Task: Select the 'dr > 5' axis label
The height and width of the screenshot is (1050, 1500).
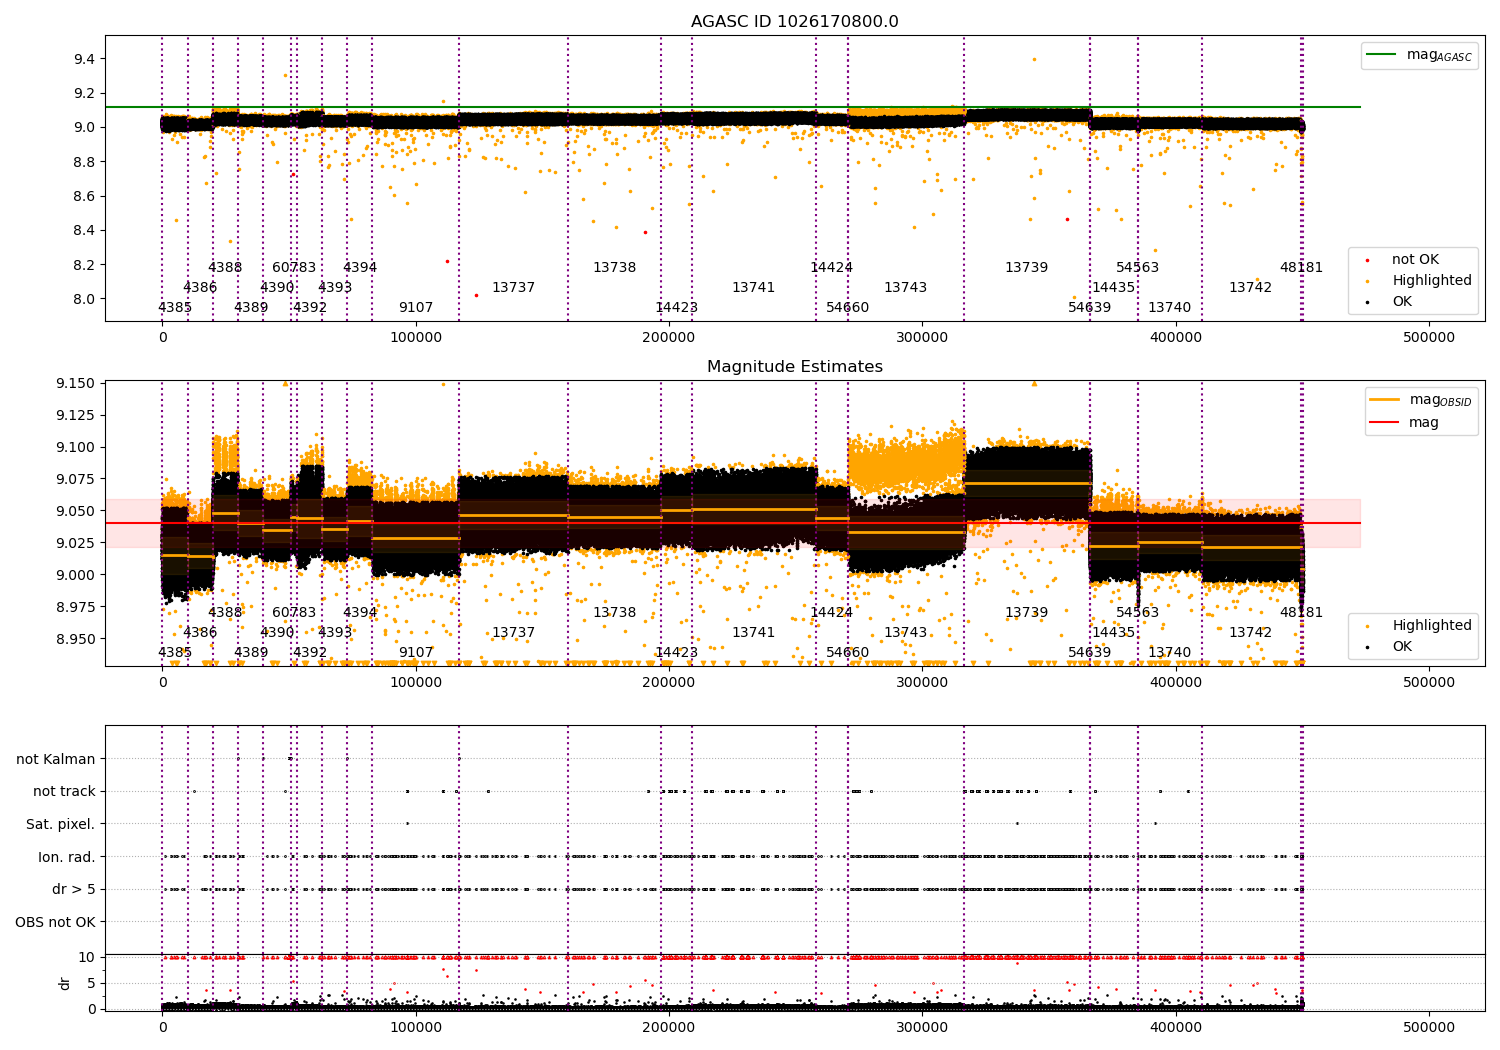Action: click(74, 889)
